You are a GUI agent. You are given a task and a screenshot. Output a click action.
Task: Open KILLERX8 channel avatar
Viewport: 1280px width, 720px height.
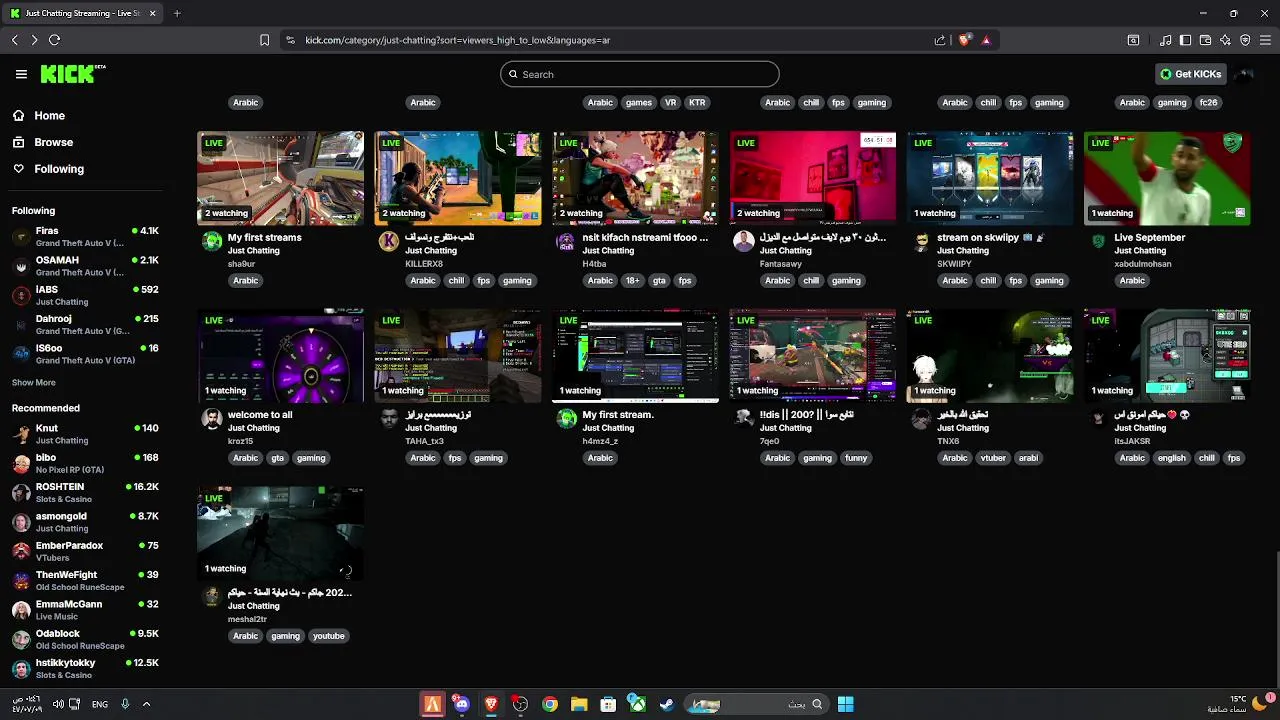389,241
